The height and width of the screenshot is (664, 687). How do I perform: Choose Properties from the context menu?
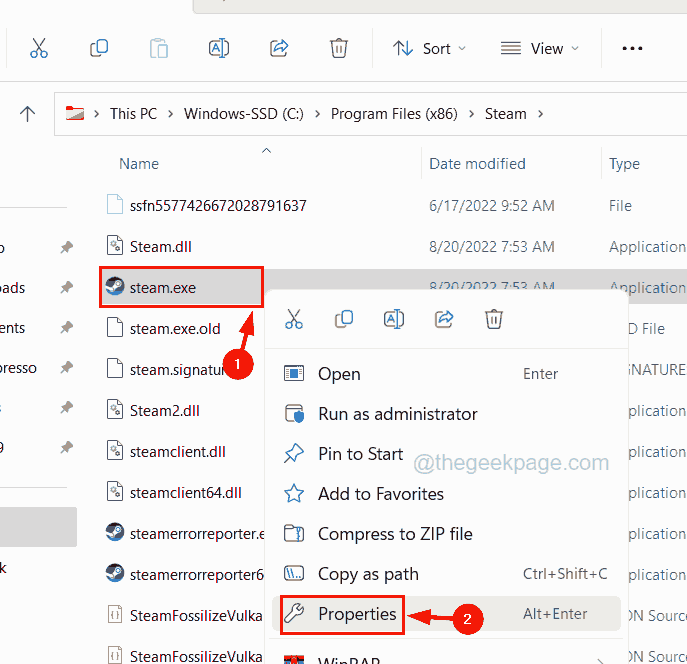click(446, 614)
